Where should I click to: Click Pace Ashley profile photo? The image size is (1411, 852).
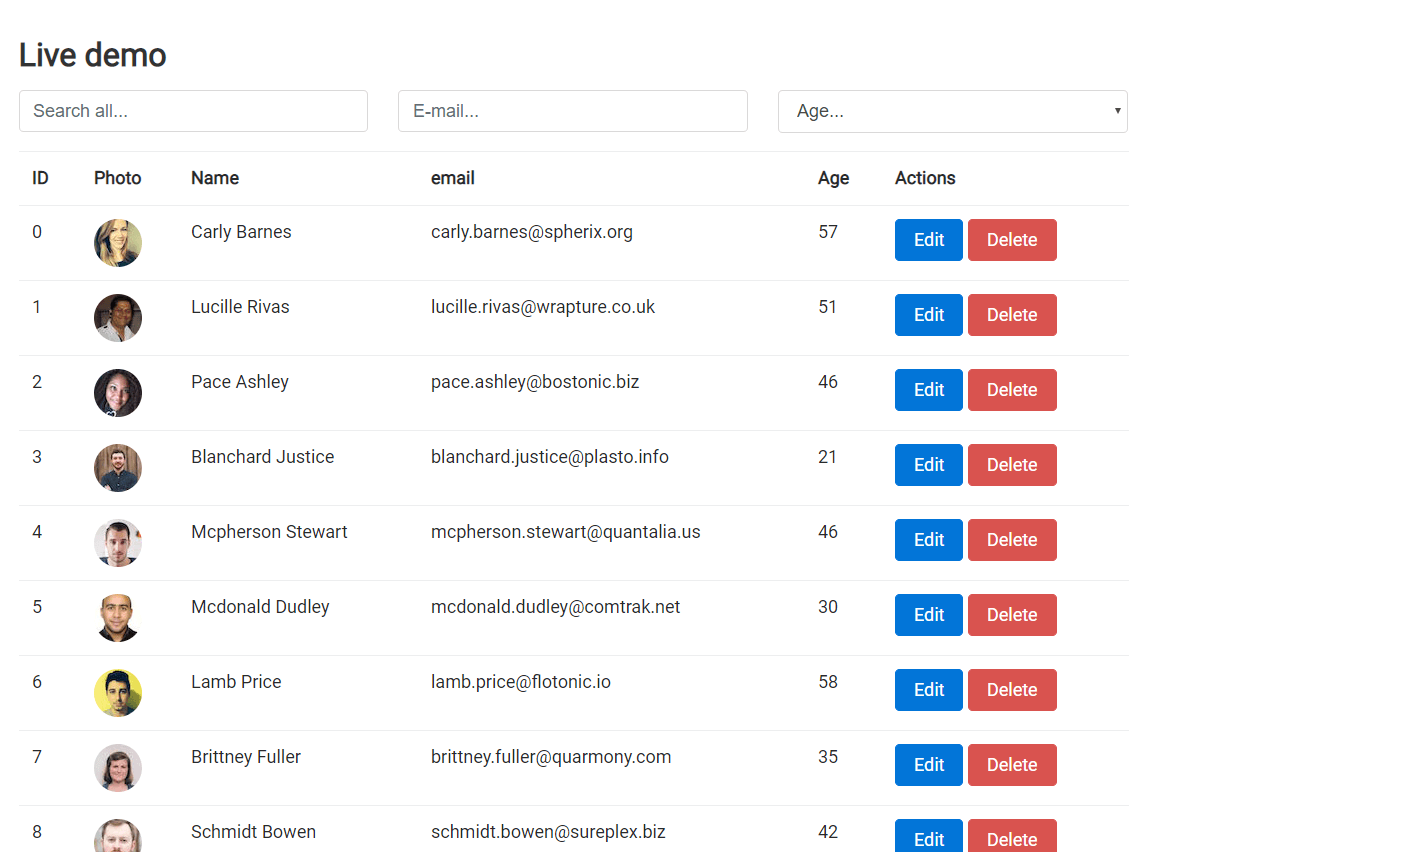[x=118, y=393]
